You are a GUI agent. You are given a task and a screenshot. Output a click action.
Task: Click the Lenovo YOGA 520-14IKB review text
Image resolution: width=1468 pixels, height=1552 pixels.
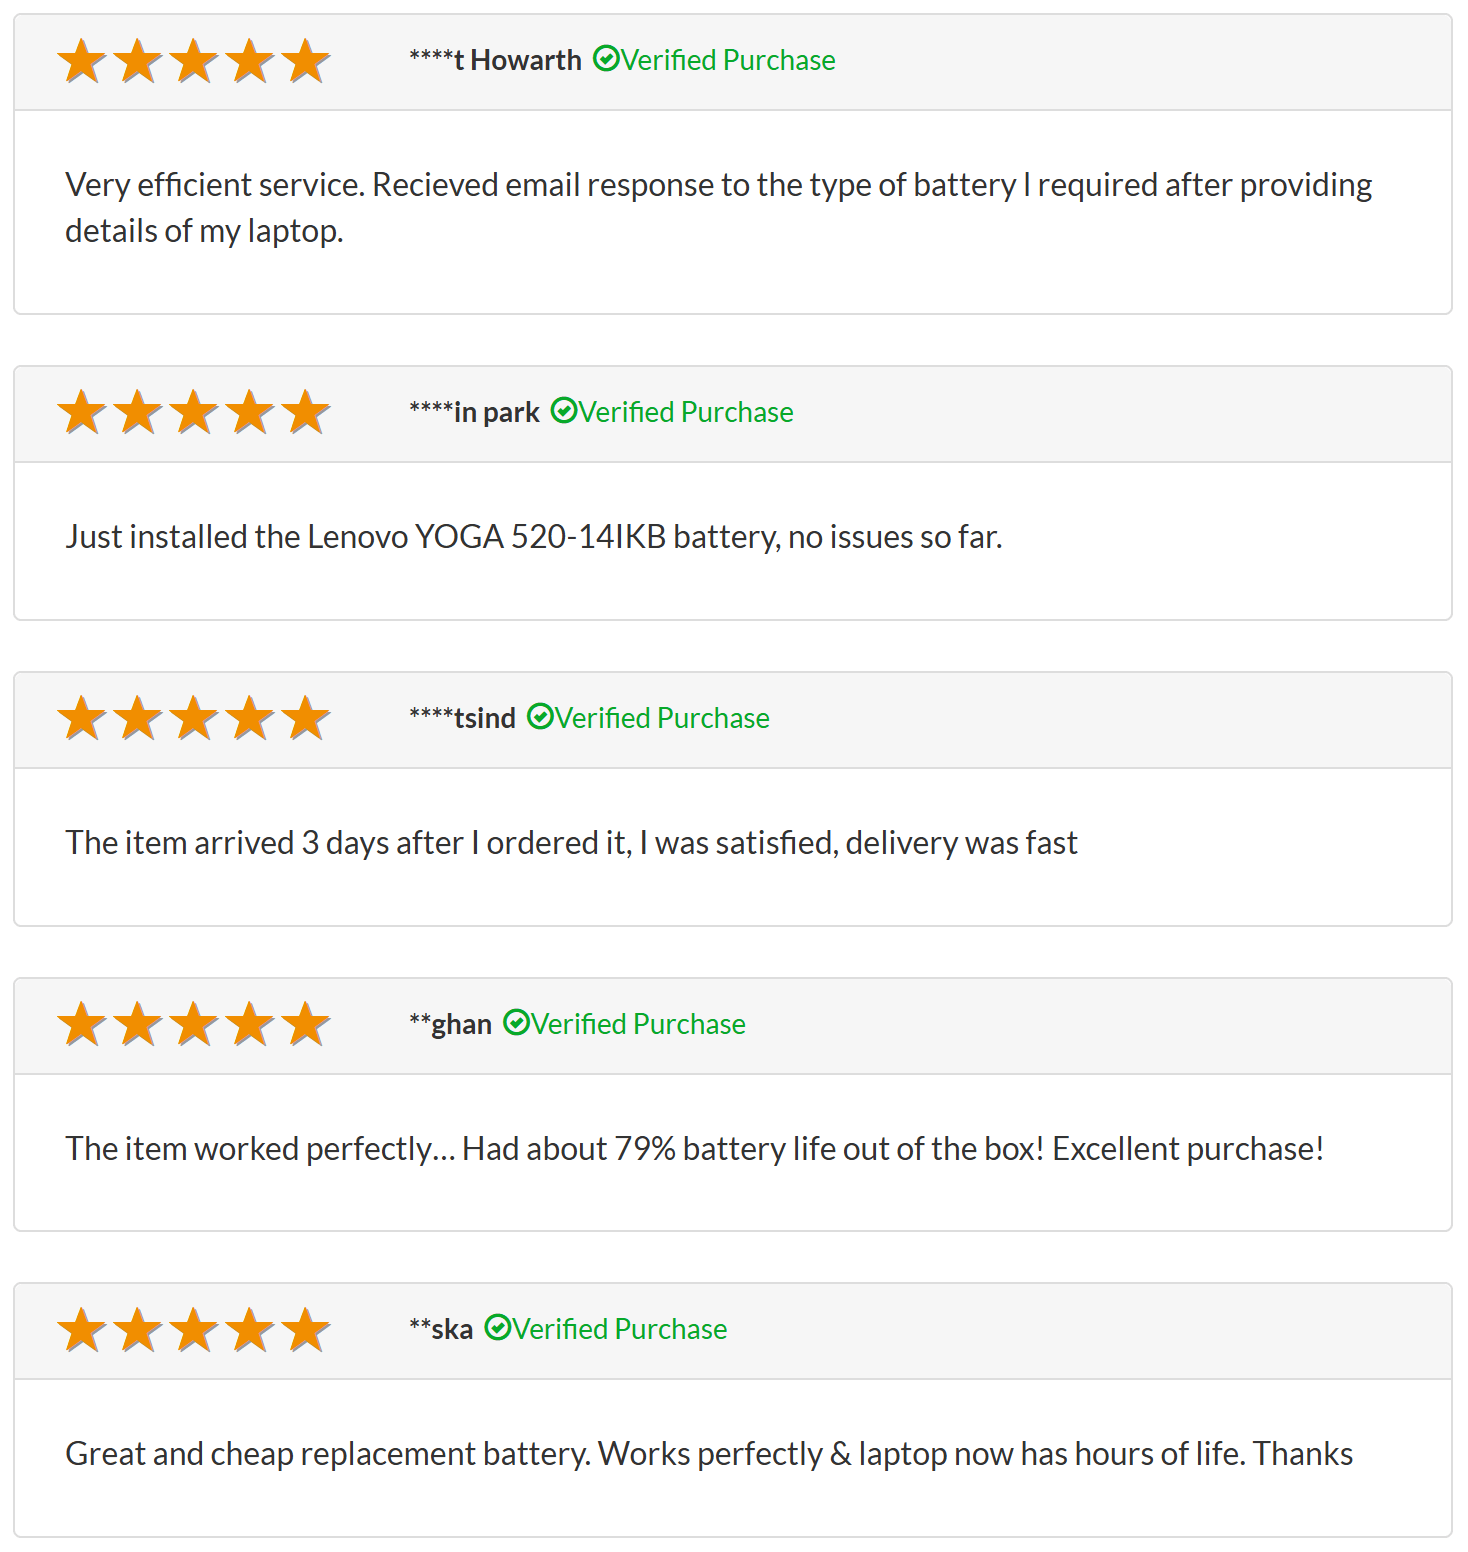click(x=534, y=537)
